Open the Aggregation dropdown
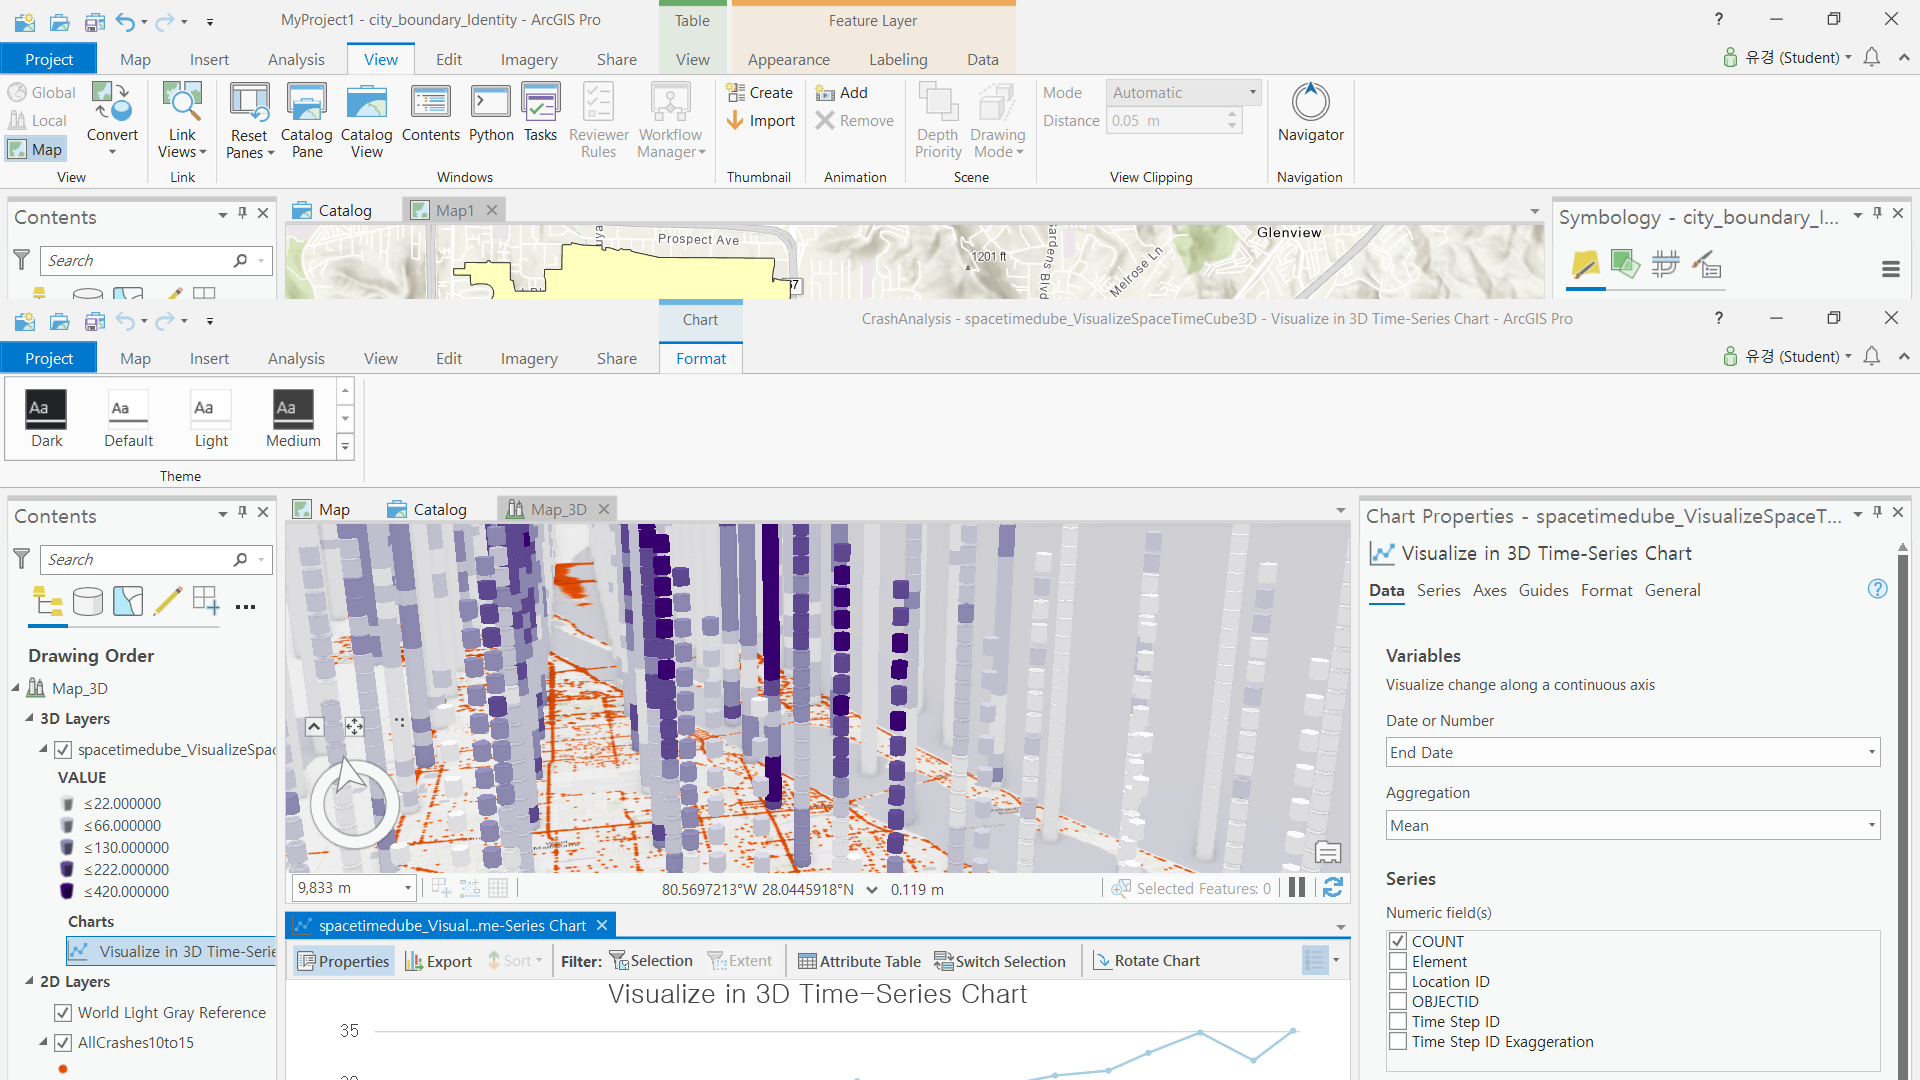Viewport: 1920px width, 1080px height. [x=1633, y=825]
